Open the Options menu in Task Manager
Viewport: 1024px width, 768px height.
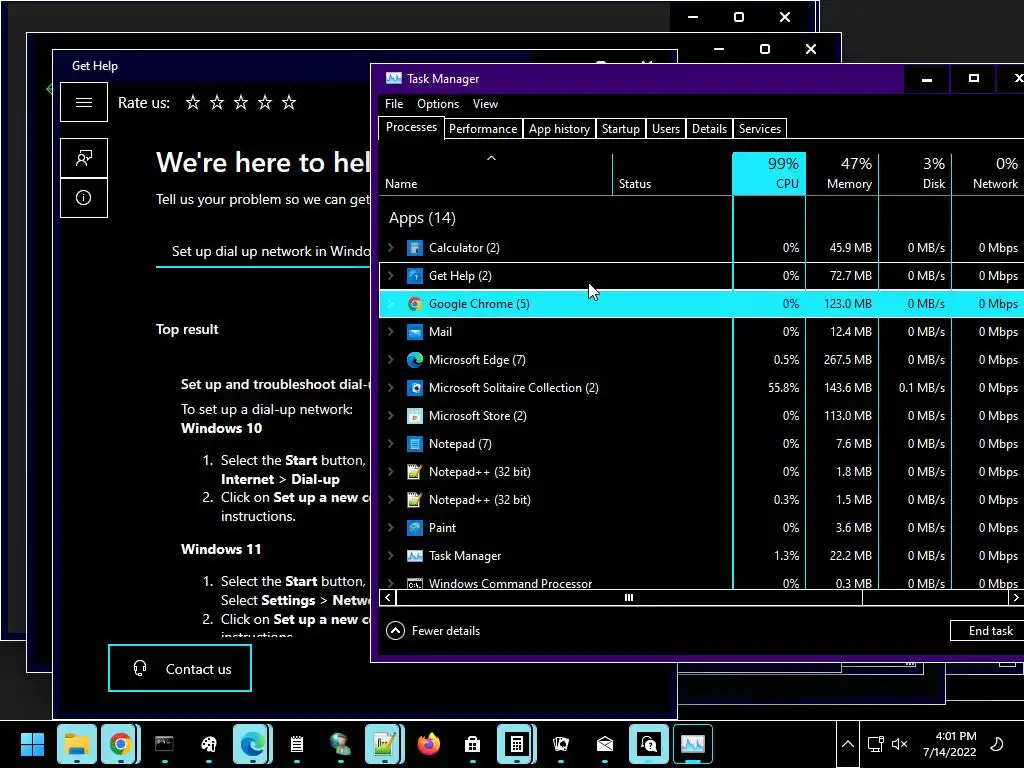pyautogui.click(x=438, y=104)
